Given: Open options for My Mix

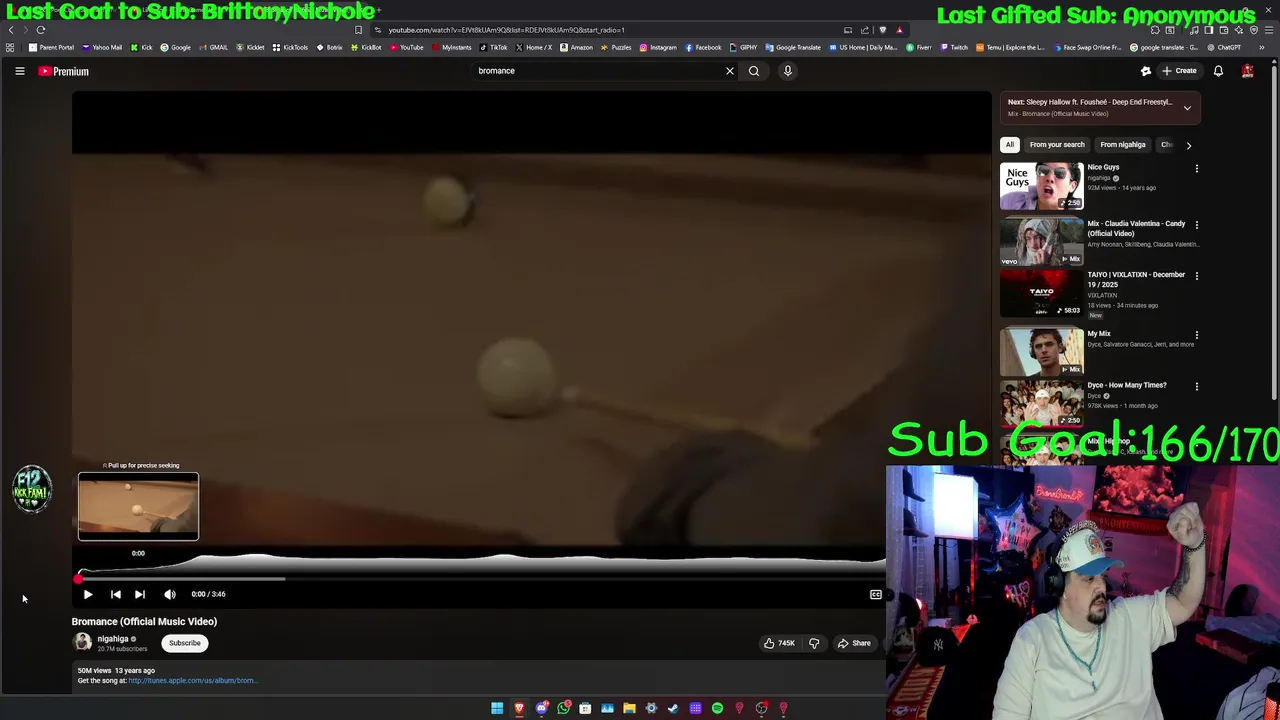Looking at the screenshot, I should click(x=1197, y=335).
